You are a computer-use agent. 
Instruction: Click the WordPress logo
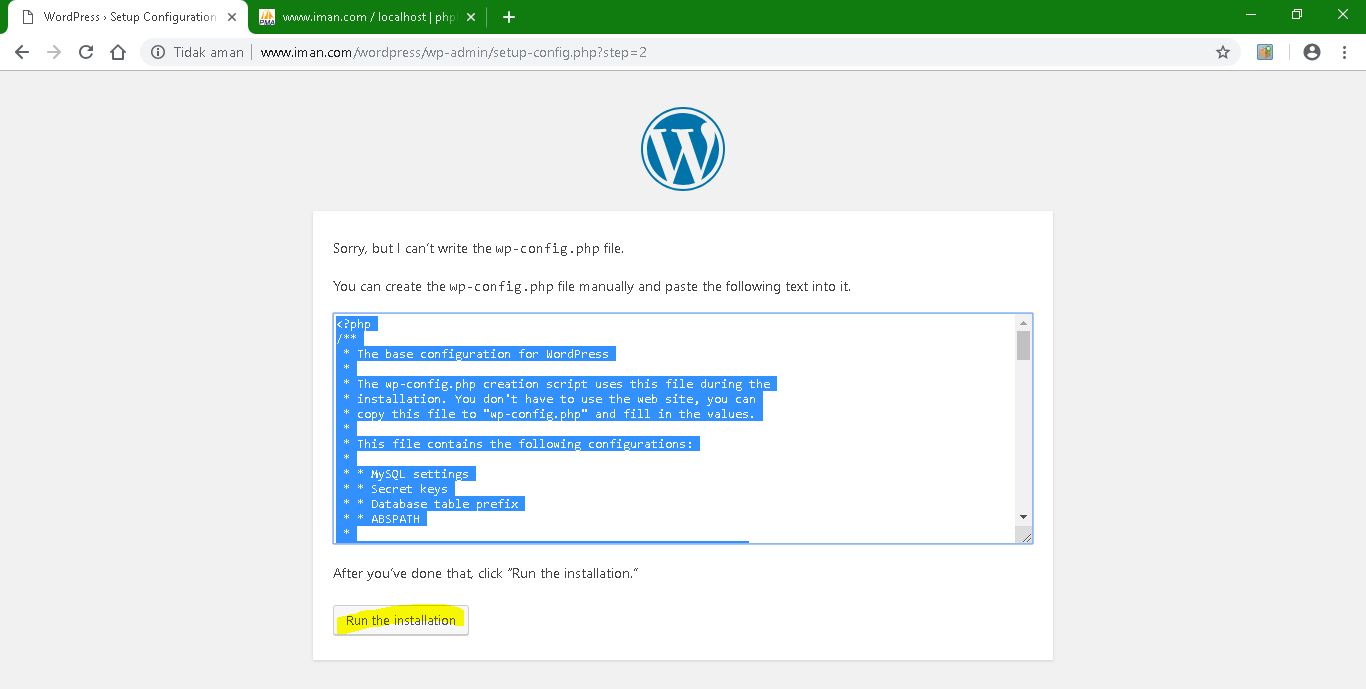click(683, 149)
